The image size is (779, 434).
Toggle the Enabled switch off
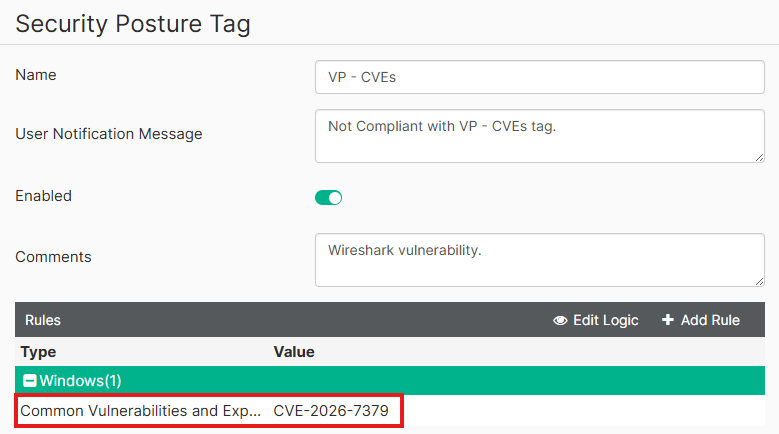click(x=328, y=198)
